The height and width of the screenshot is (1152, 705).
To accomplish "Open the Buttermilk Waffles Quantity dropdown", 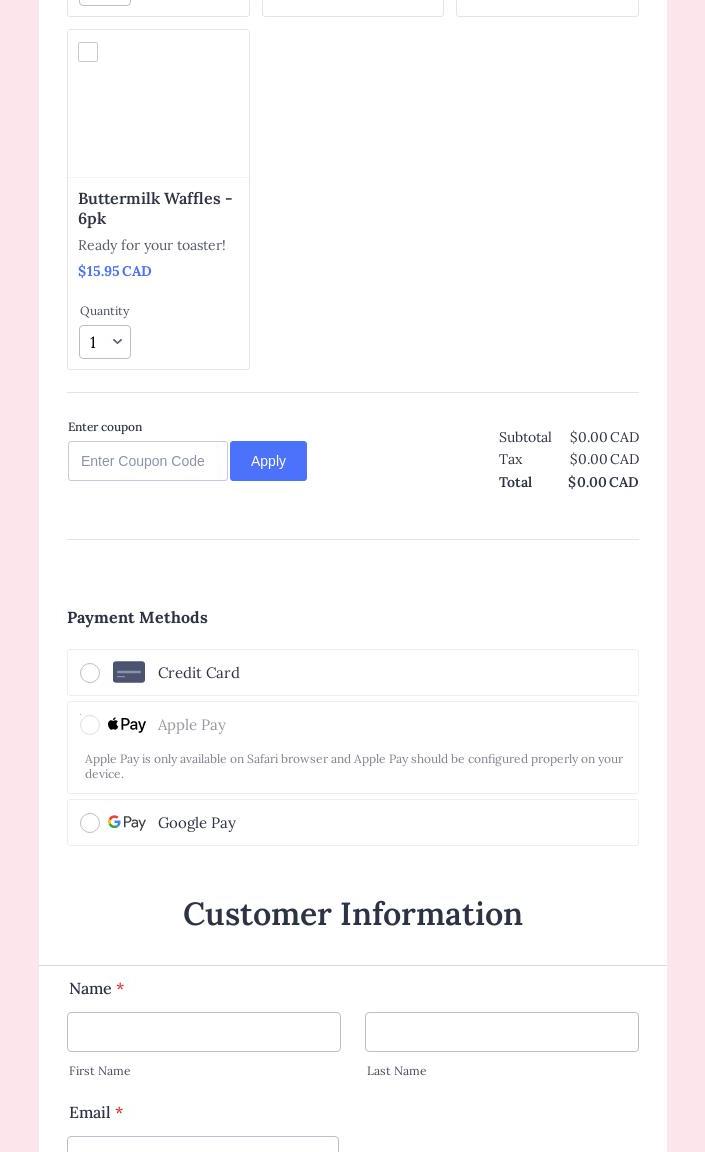I will click(x=105, y=342).
